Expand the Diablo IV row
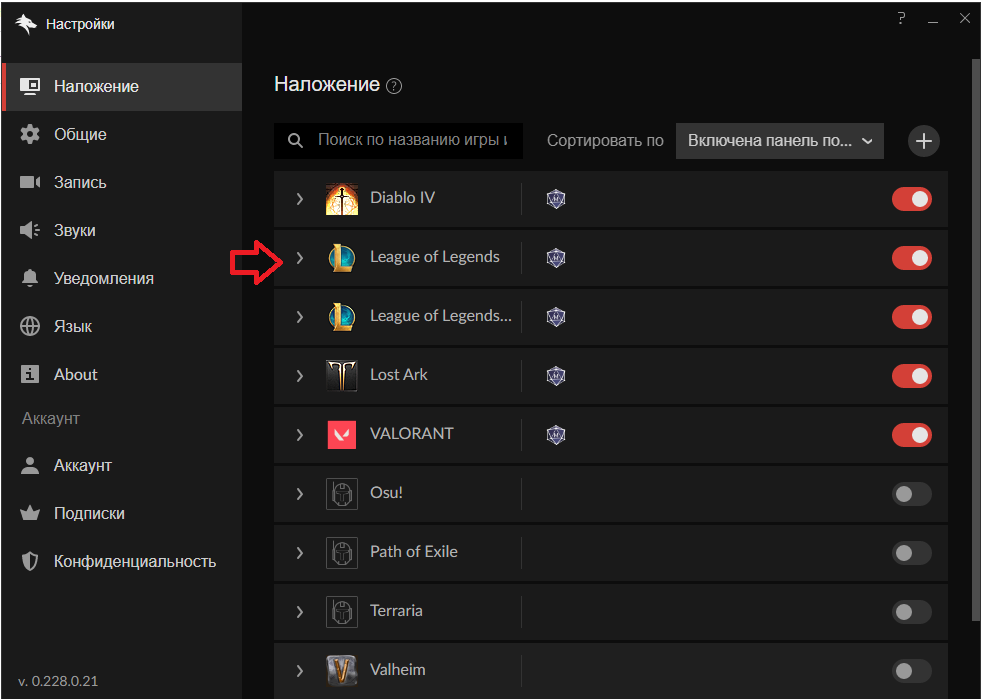Viewport: 981px width, 699px height. pyautogui.click(x=300, y=199)
